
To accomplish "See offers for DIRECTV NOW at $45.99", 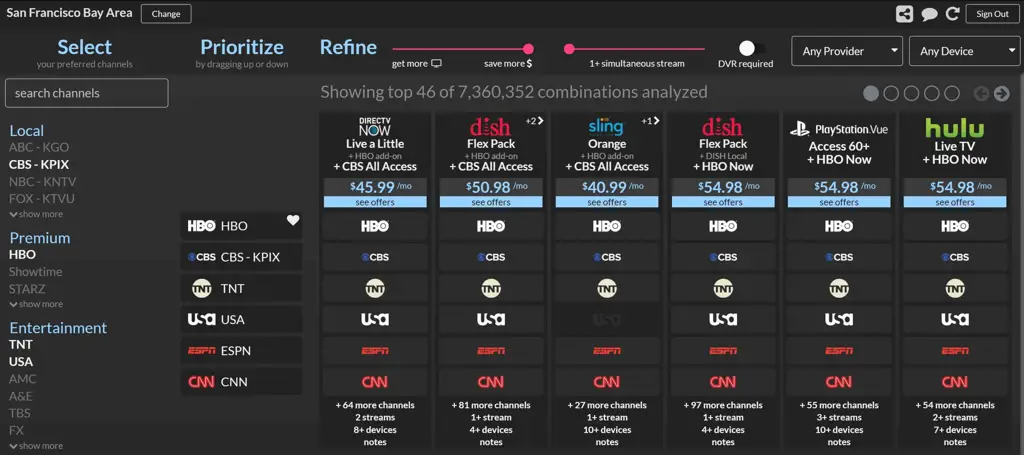I will tap(375, 202).
